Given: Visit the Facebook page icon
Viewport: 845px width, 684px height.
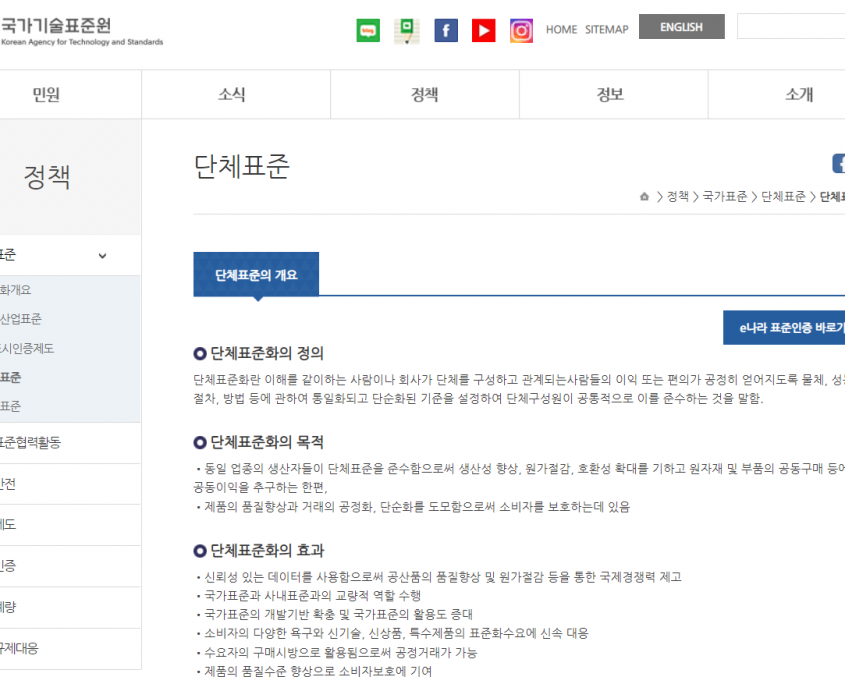Looking at the screenshot, I should (x=446, y=30).
